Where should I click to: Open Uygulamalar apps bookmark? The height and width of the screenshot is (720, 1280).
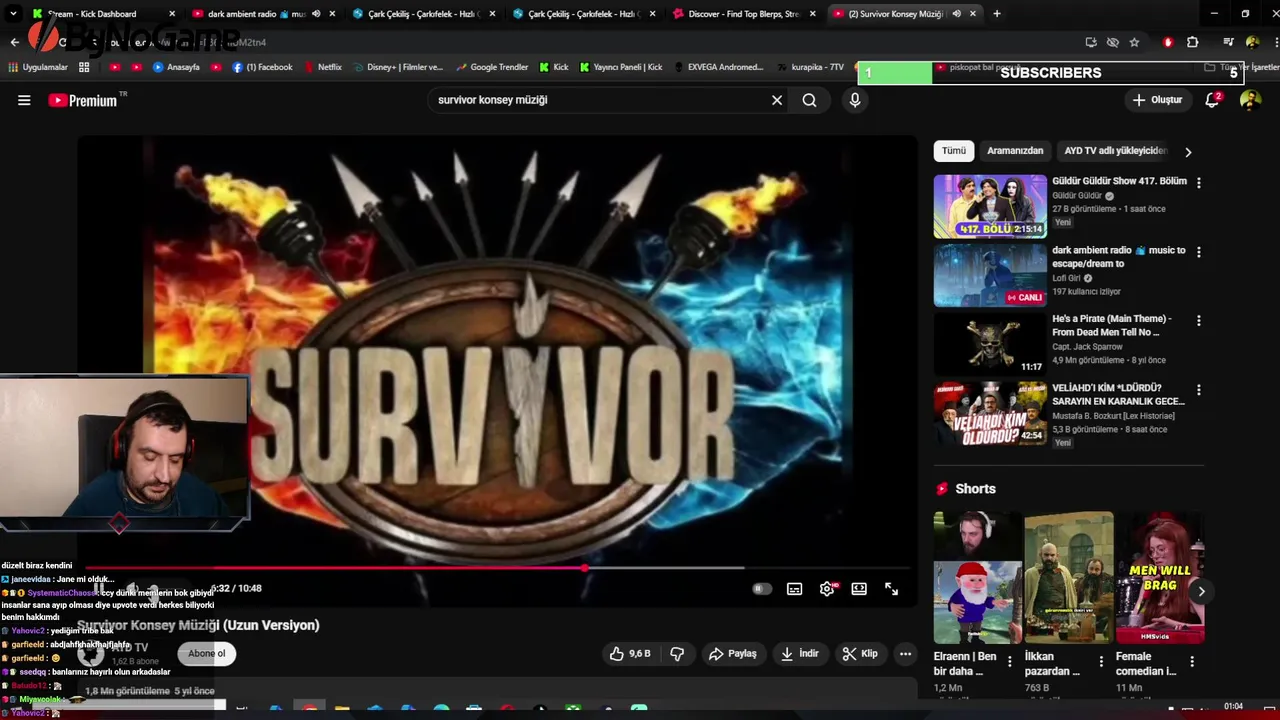(x=37, y=67)
